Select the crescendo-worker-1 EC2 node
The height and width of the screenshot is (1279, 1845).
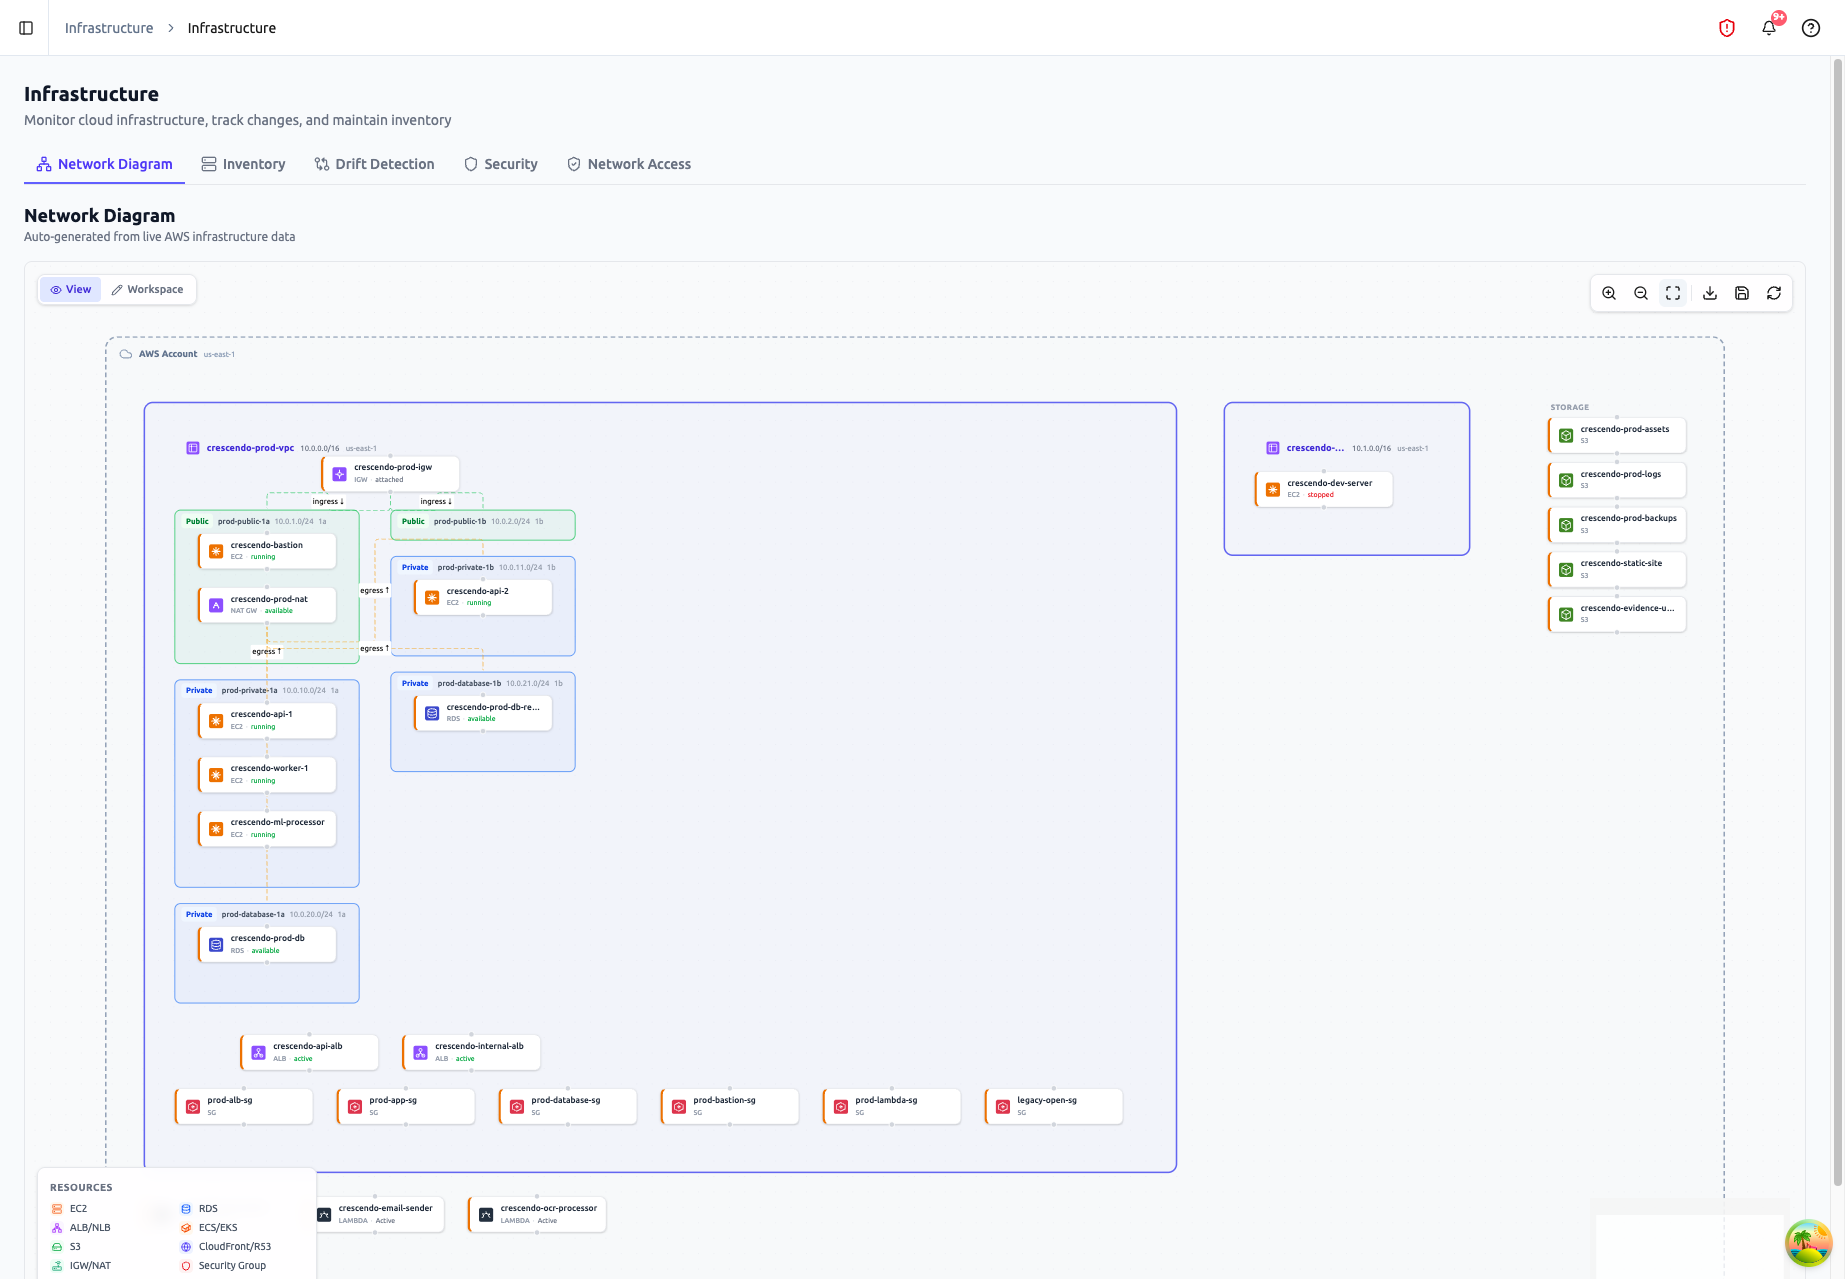tap(267, 775)
